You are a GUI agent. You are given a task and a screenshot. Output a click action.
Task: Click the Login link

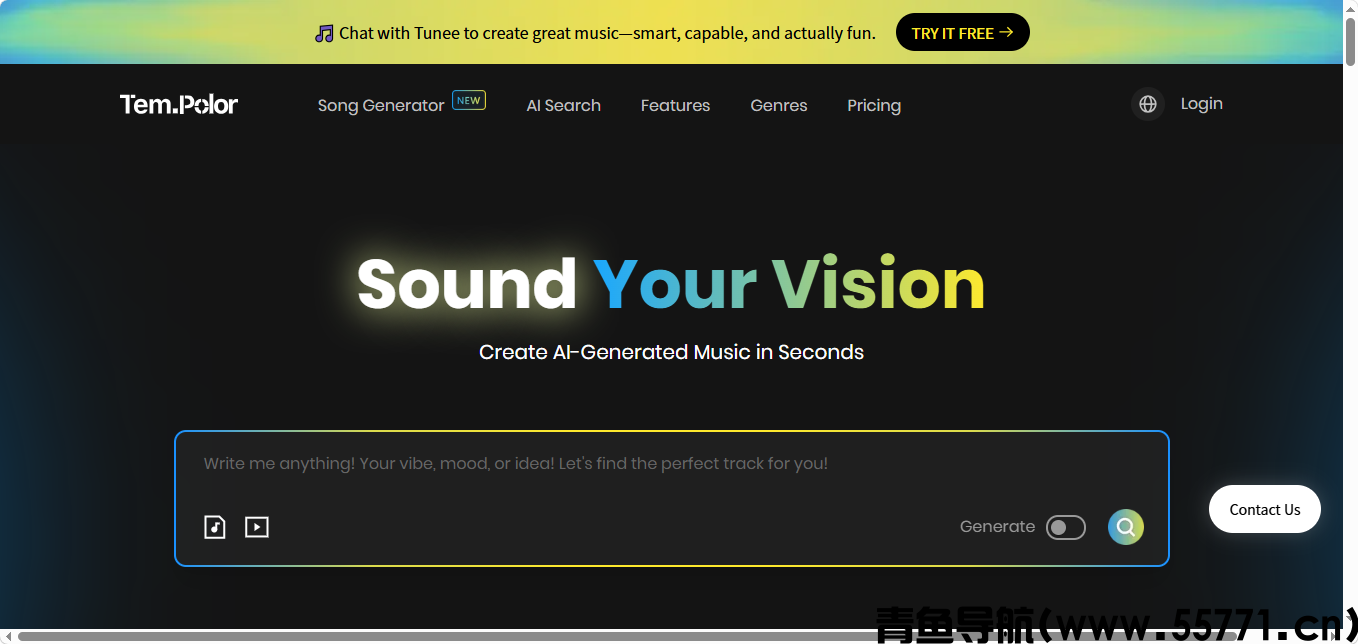click(x=1202, y=103)
